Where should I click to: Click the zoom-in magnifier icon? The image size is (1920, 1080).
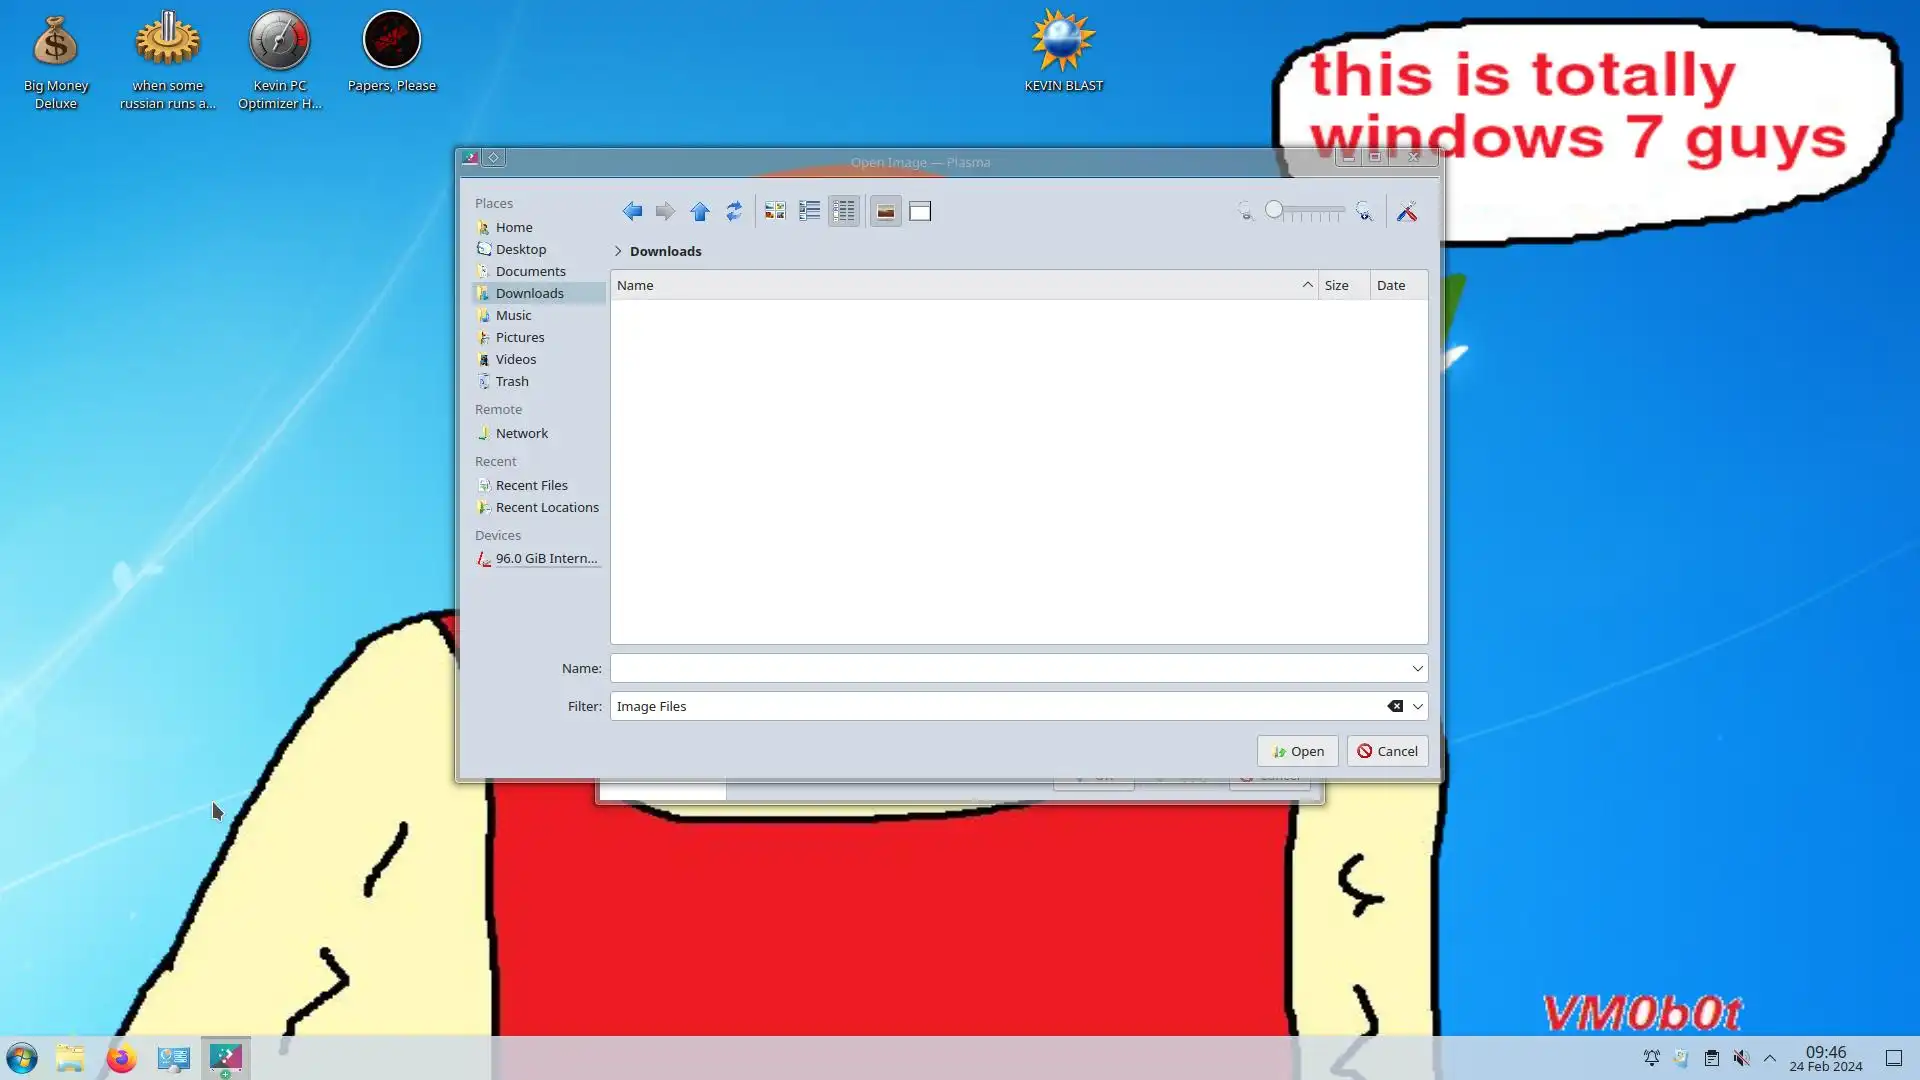pos(1364,211)
